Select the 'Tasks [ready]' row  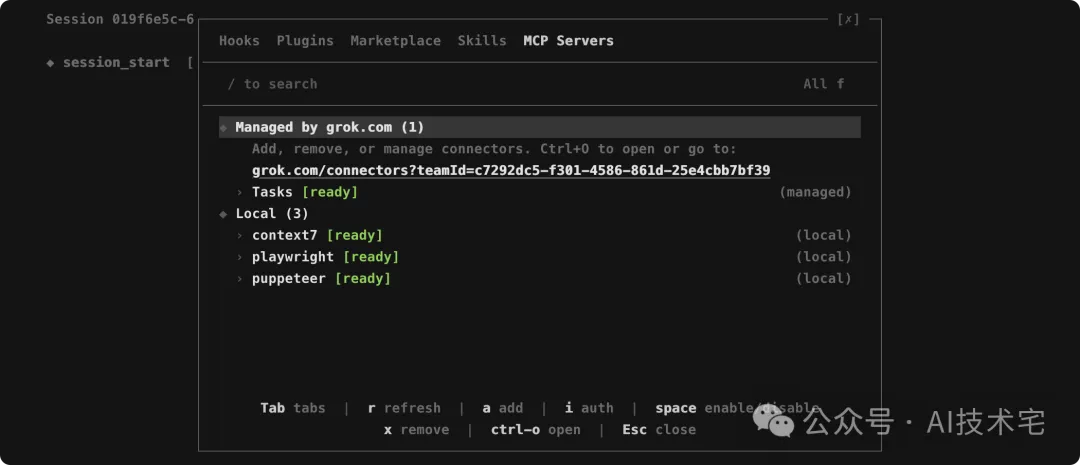[539, 192]
